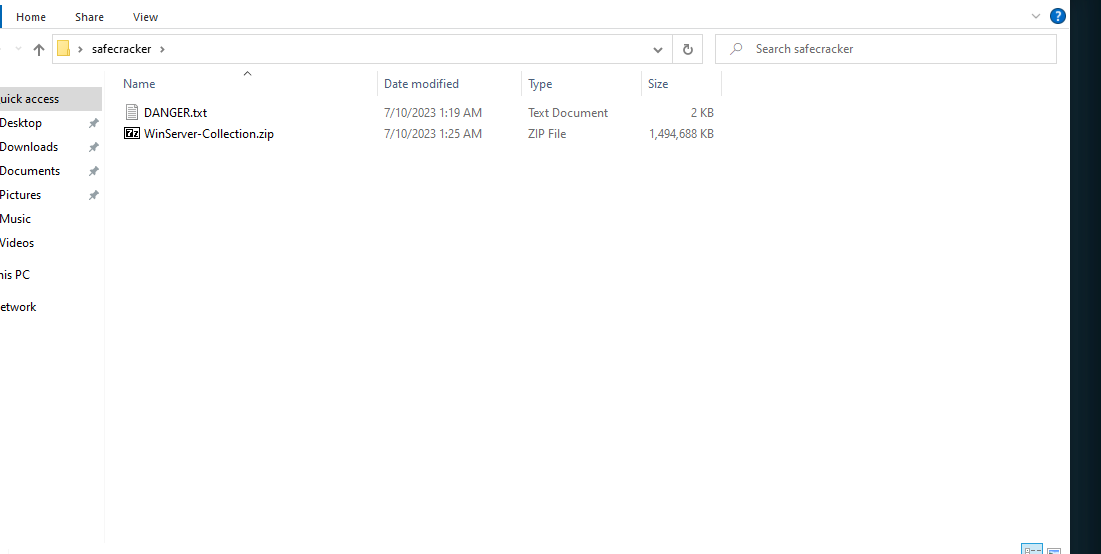Switch to details view icon
Image resolution: width=1101 pixels, height=554 pixels.
pos(1031,548)
